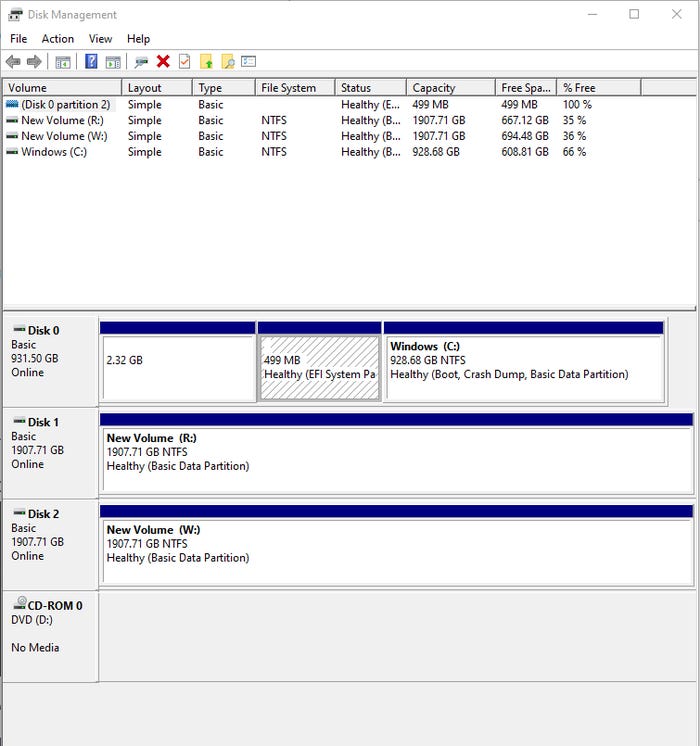700x746 pixels.
Task: Click the volume icon beside New Volume (R:) in the list
Action: [12, 120]
